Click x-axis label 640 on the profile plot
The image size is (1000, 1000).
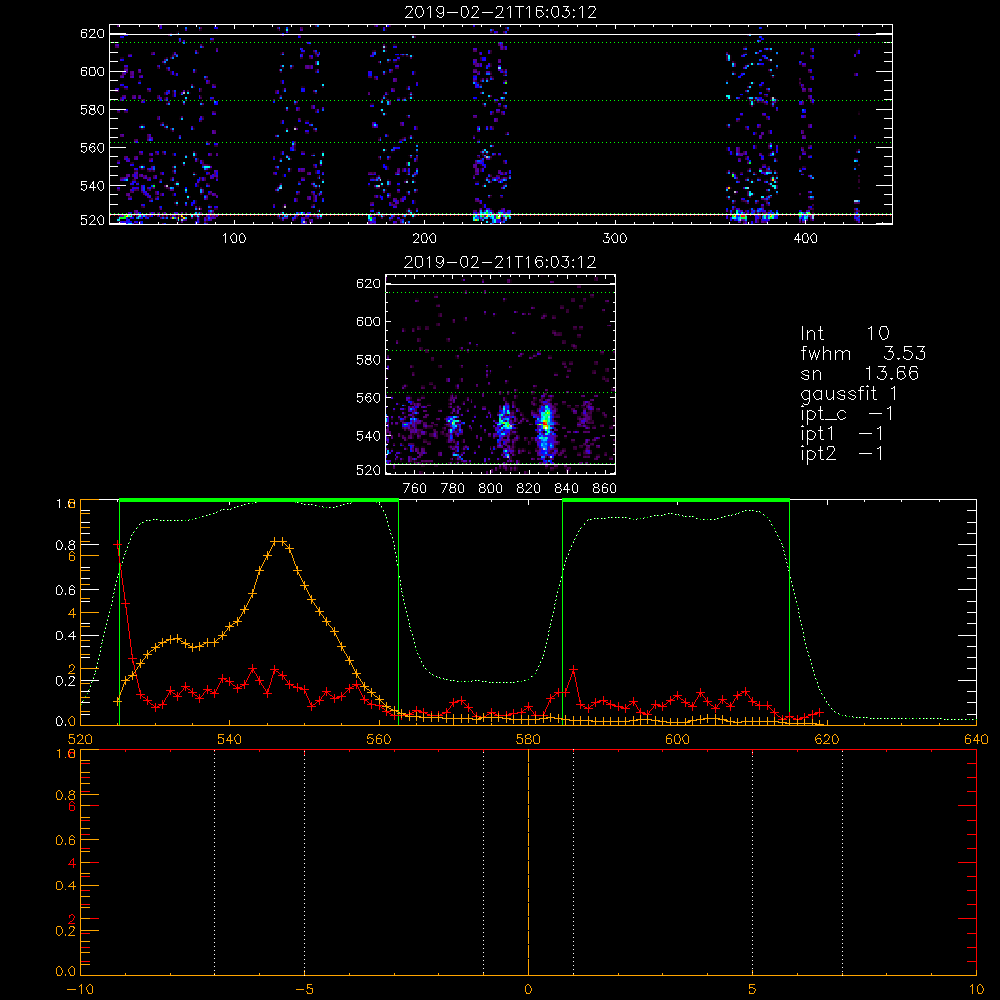976,739
